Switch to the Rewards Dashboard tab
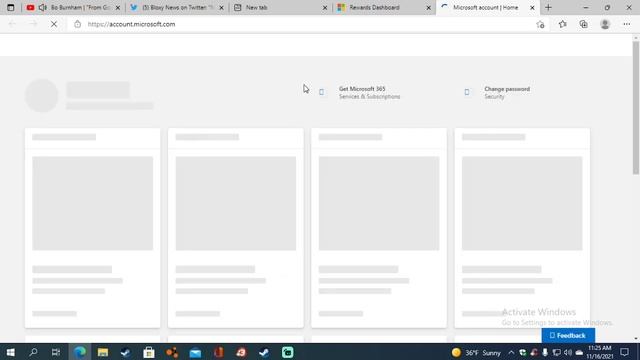Screen dimensions: 640x360 click(x=384, y=7)
